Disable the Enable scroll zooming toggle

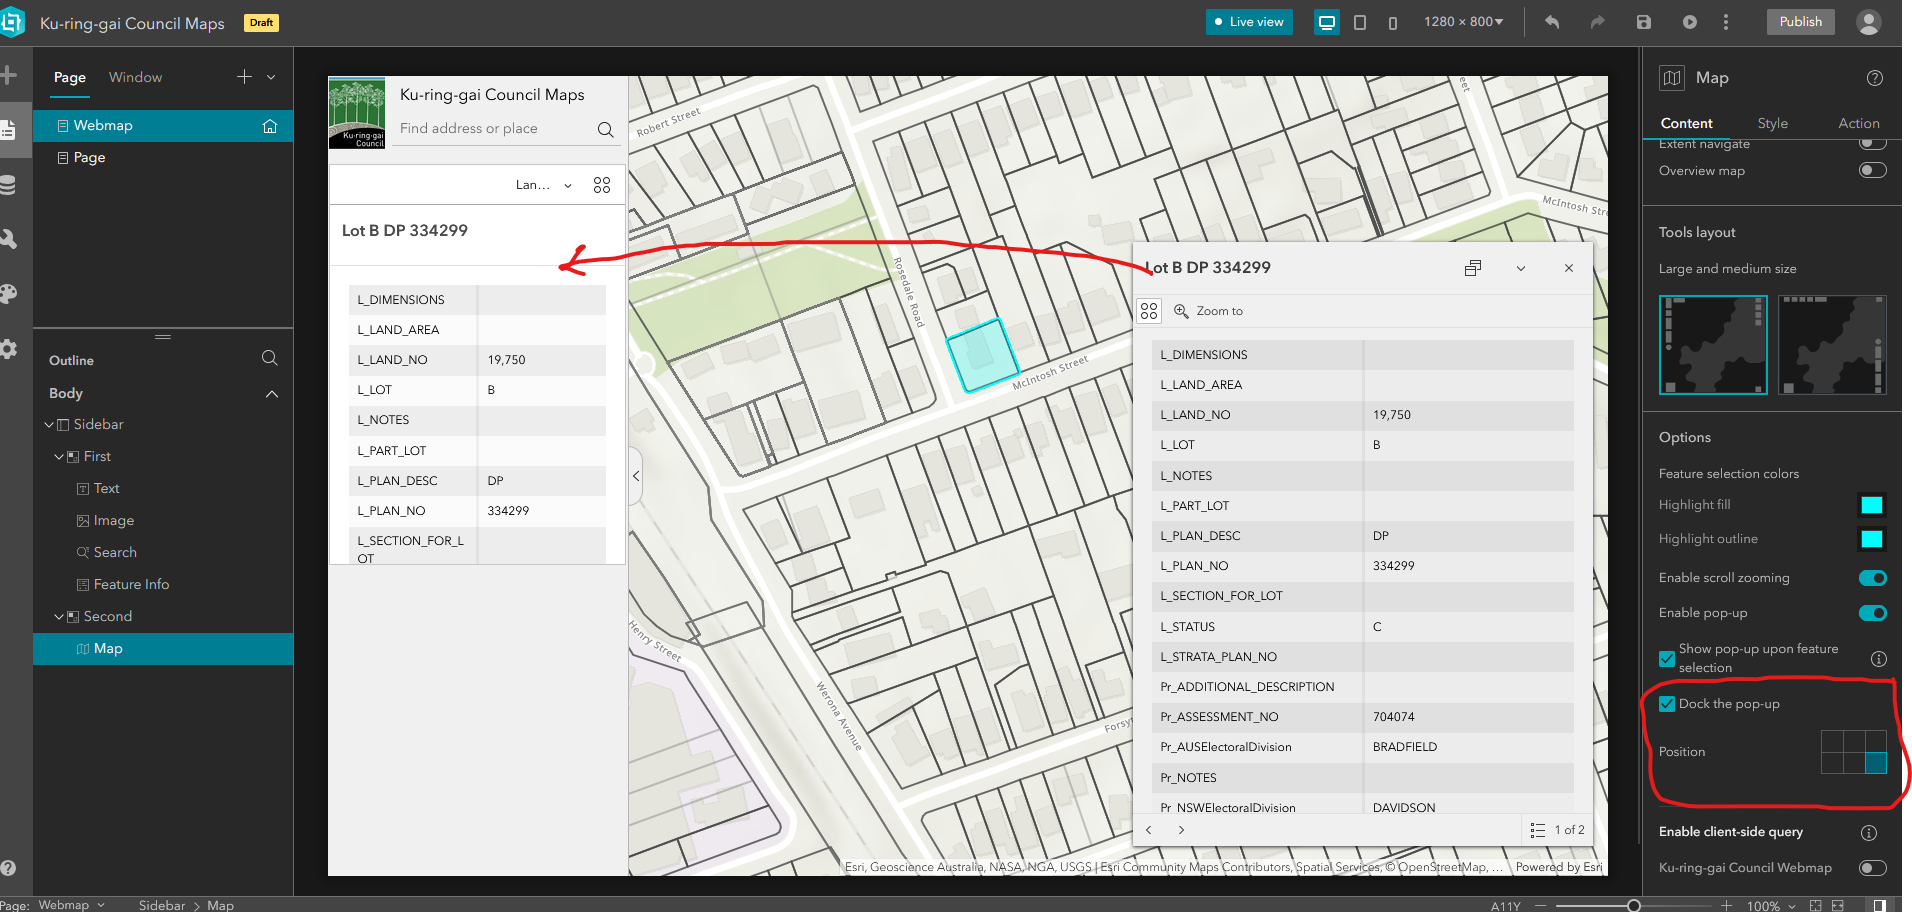coord(1871,578)
